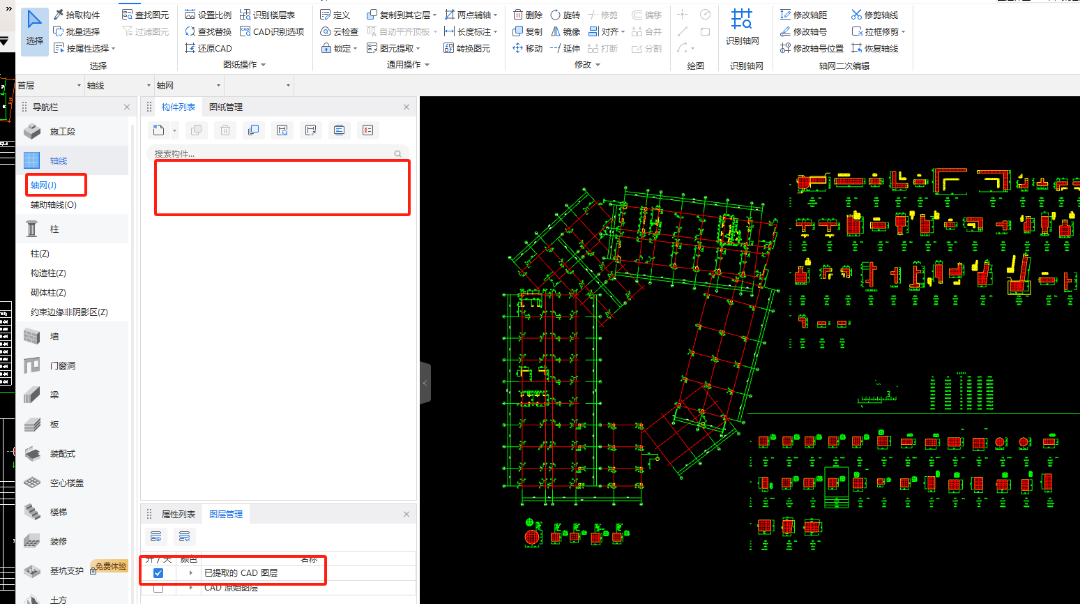Open the 查找图元 find elements tool
This screenshot has width=1080, height=604.
(145, 14)
